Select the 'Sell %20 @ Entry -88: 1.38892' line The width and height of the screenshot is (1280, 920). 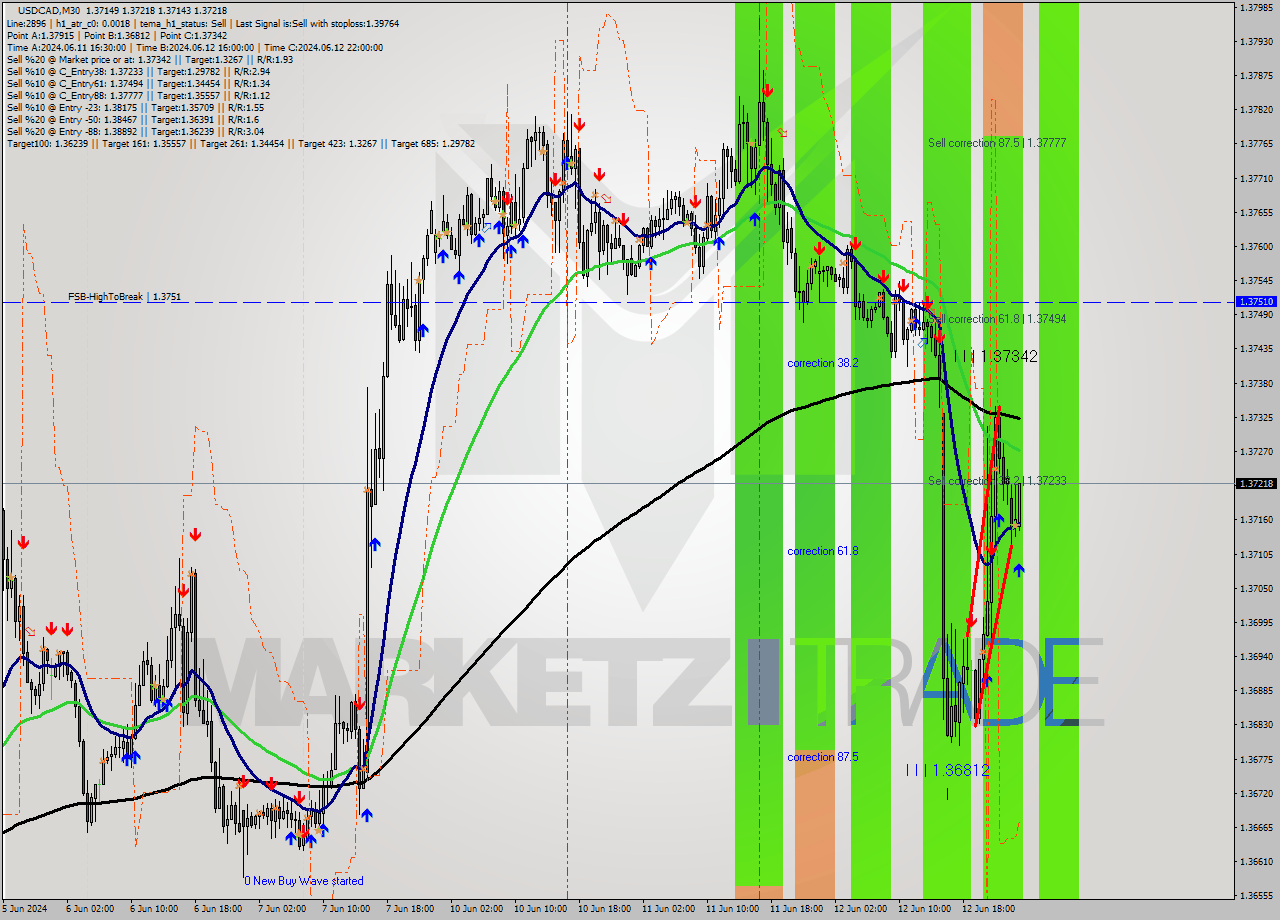point(135,131)
